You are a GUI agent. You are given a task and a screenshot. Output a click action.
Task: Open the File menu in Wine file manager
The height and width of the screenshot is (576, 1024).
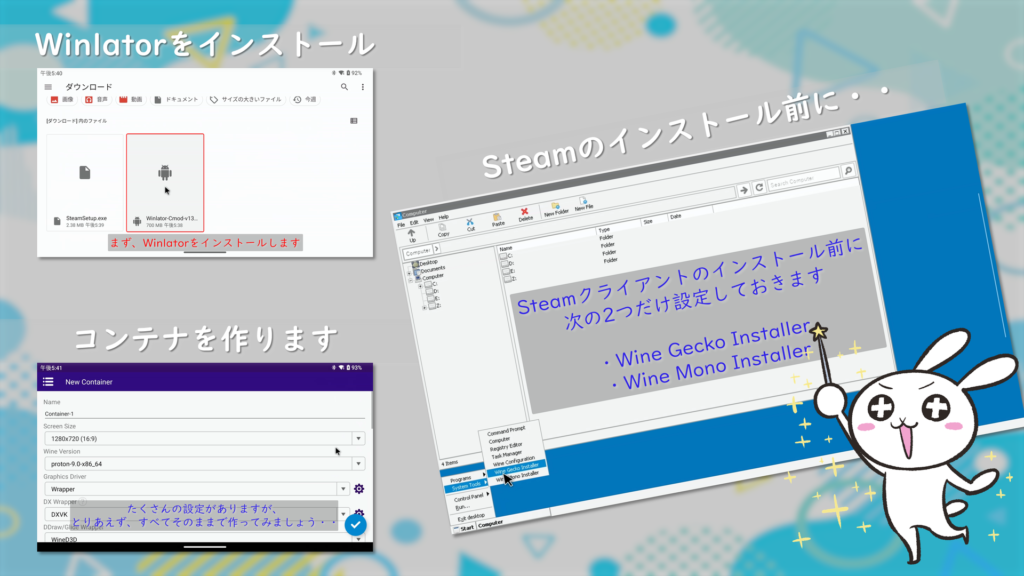coord(402,225)
